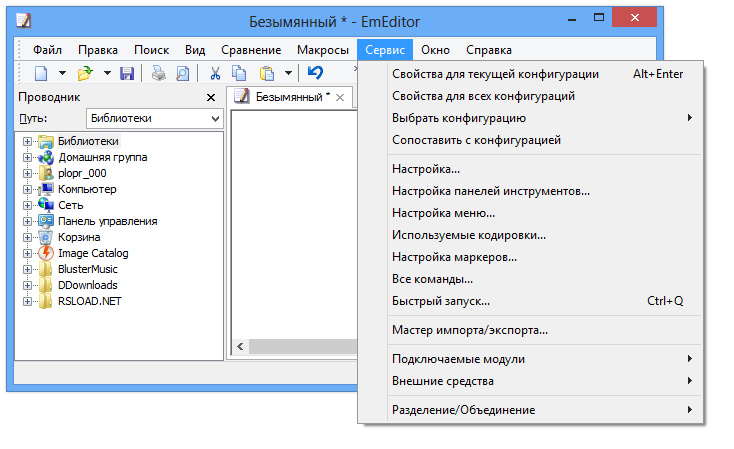Expand the Домашняя группа tree node
The height and width of the screenshot is (449, 734).
pyautogui.click(x=28, y=157)
